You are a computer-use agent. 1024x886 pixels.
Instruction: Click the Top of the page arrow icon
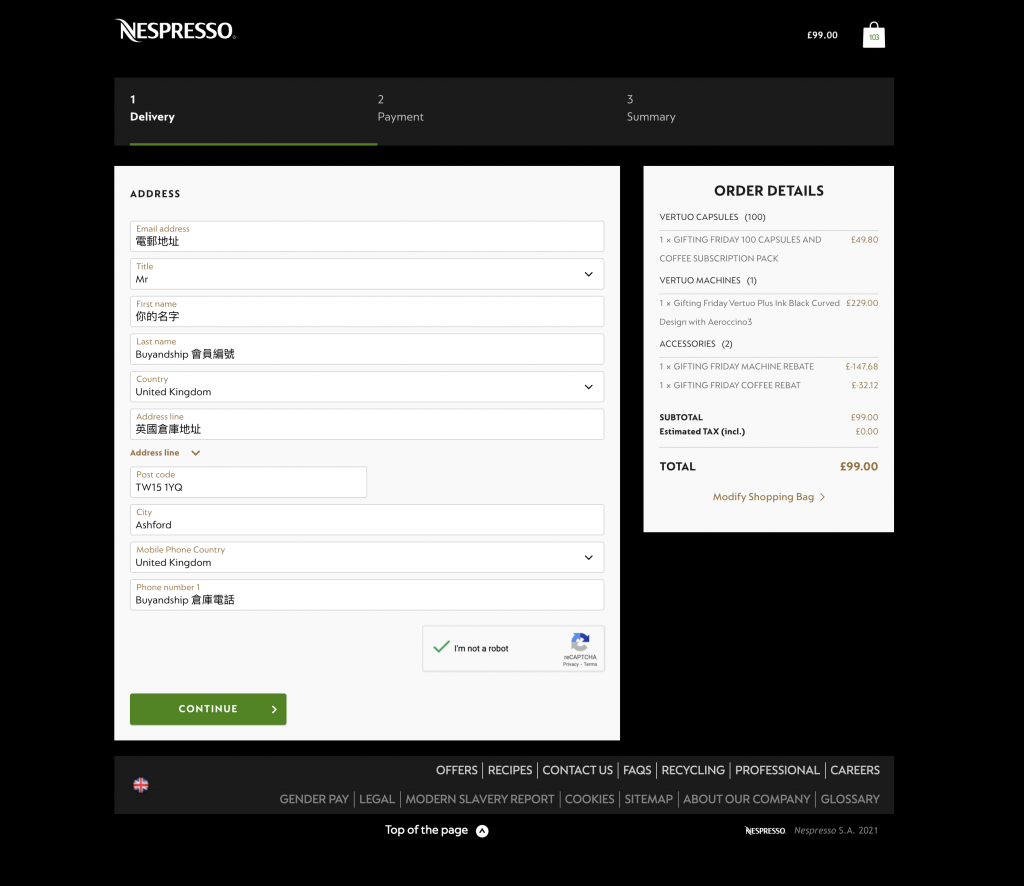[482, 830]
